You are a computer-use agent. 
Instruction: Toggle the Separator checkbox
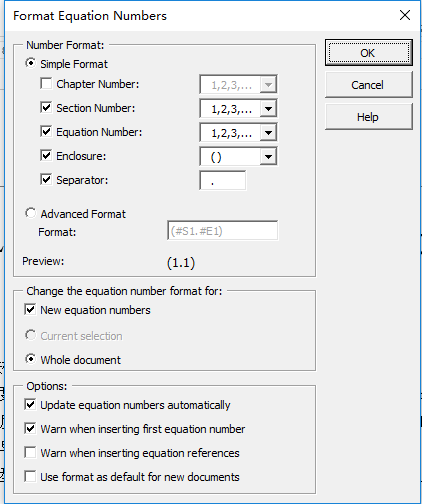tap(46, 179)
